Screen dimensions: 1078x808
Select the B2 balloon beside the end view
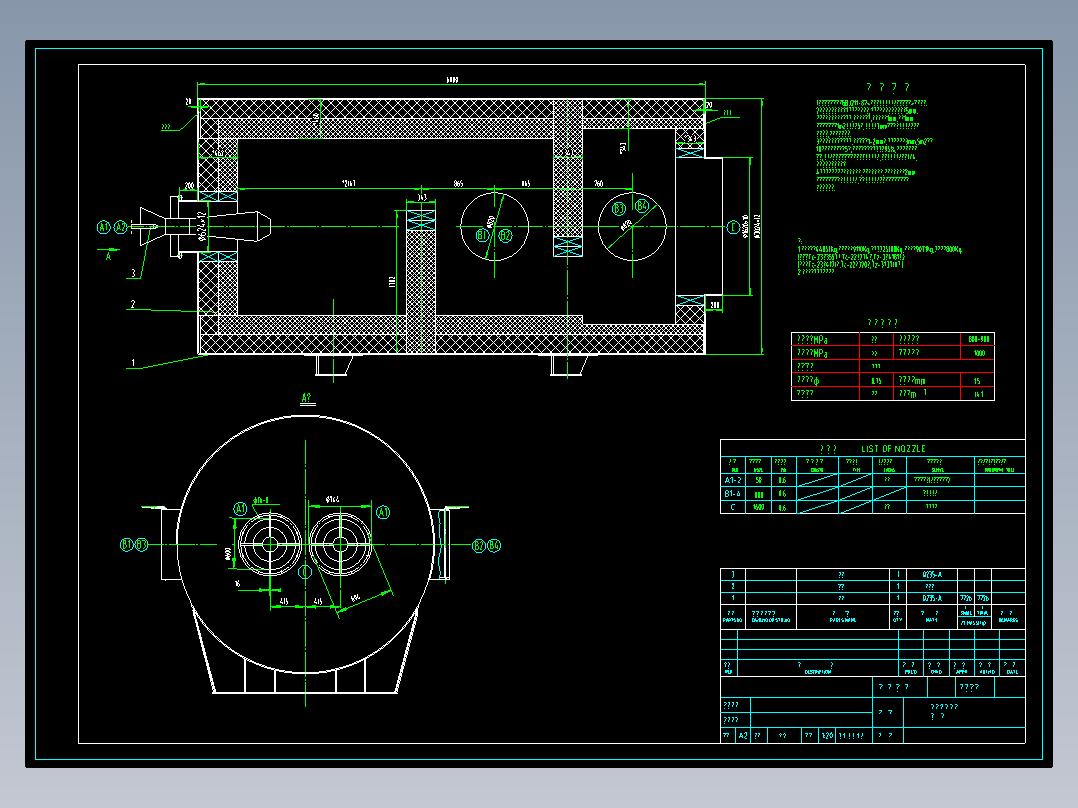pos(479,546)
